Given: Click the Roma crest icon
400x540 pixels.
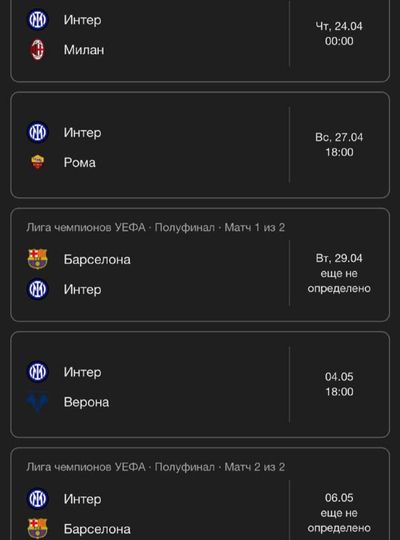Looking at the screenshot, I should click(37, 162).
